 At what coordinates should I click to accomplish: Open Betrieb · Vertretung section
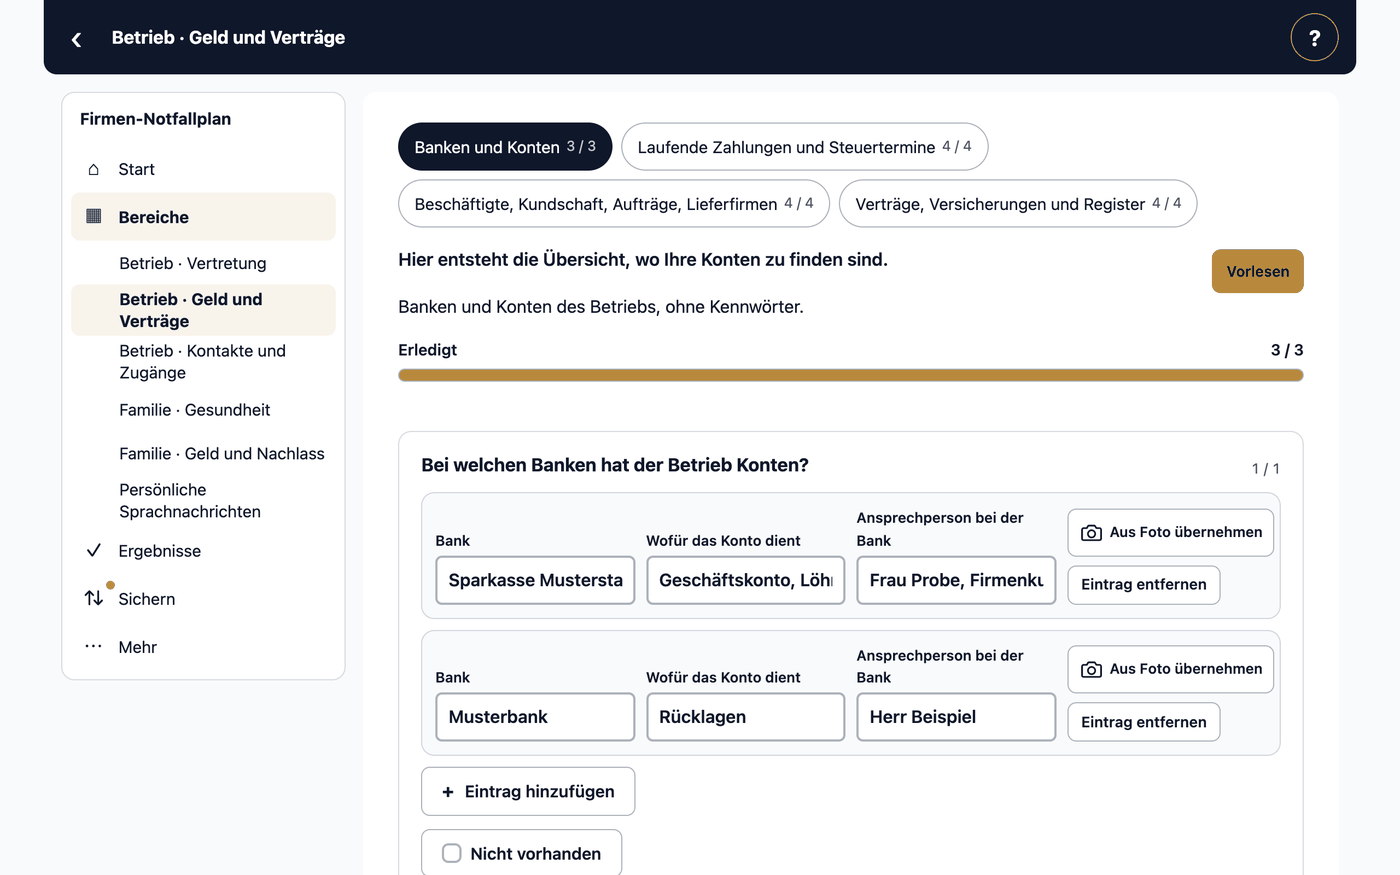coord(203,263)
